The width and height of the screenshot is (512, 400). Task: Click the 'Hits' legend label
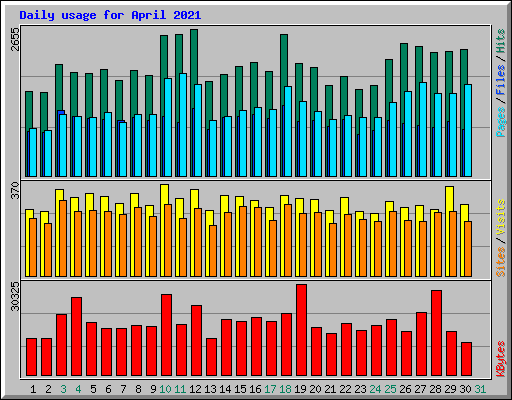tap(501, 41)
